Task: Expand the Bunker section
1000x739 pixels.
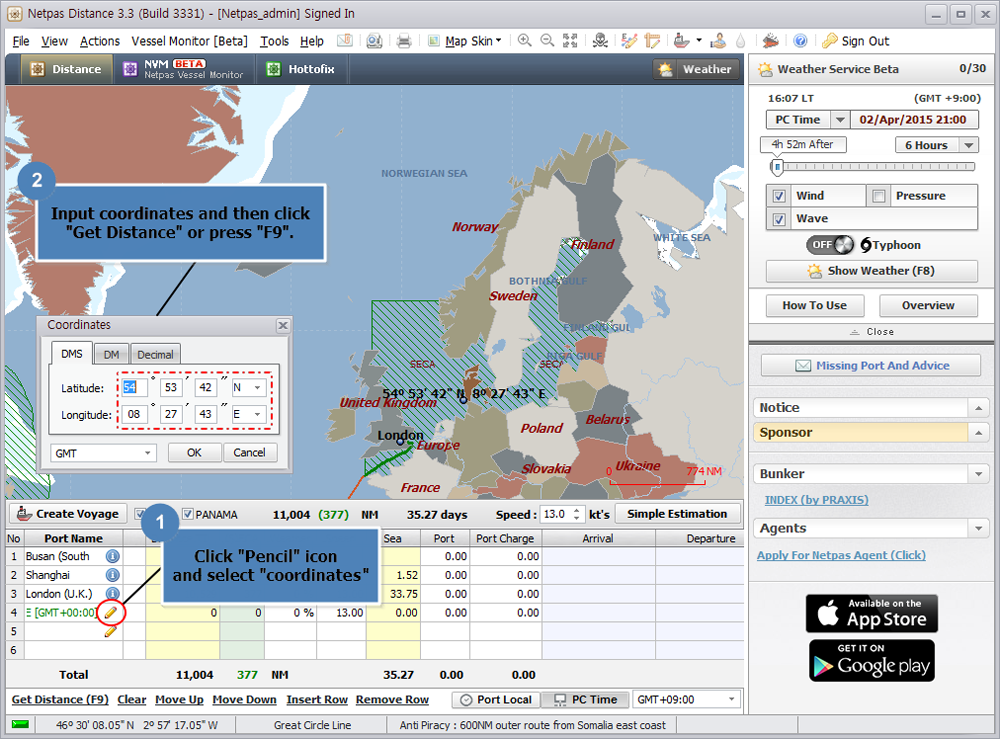Action: 978,474
